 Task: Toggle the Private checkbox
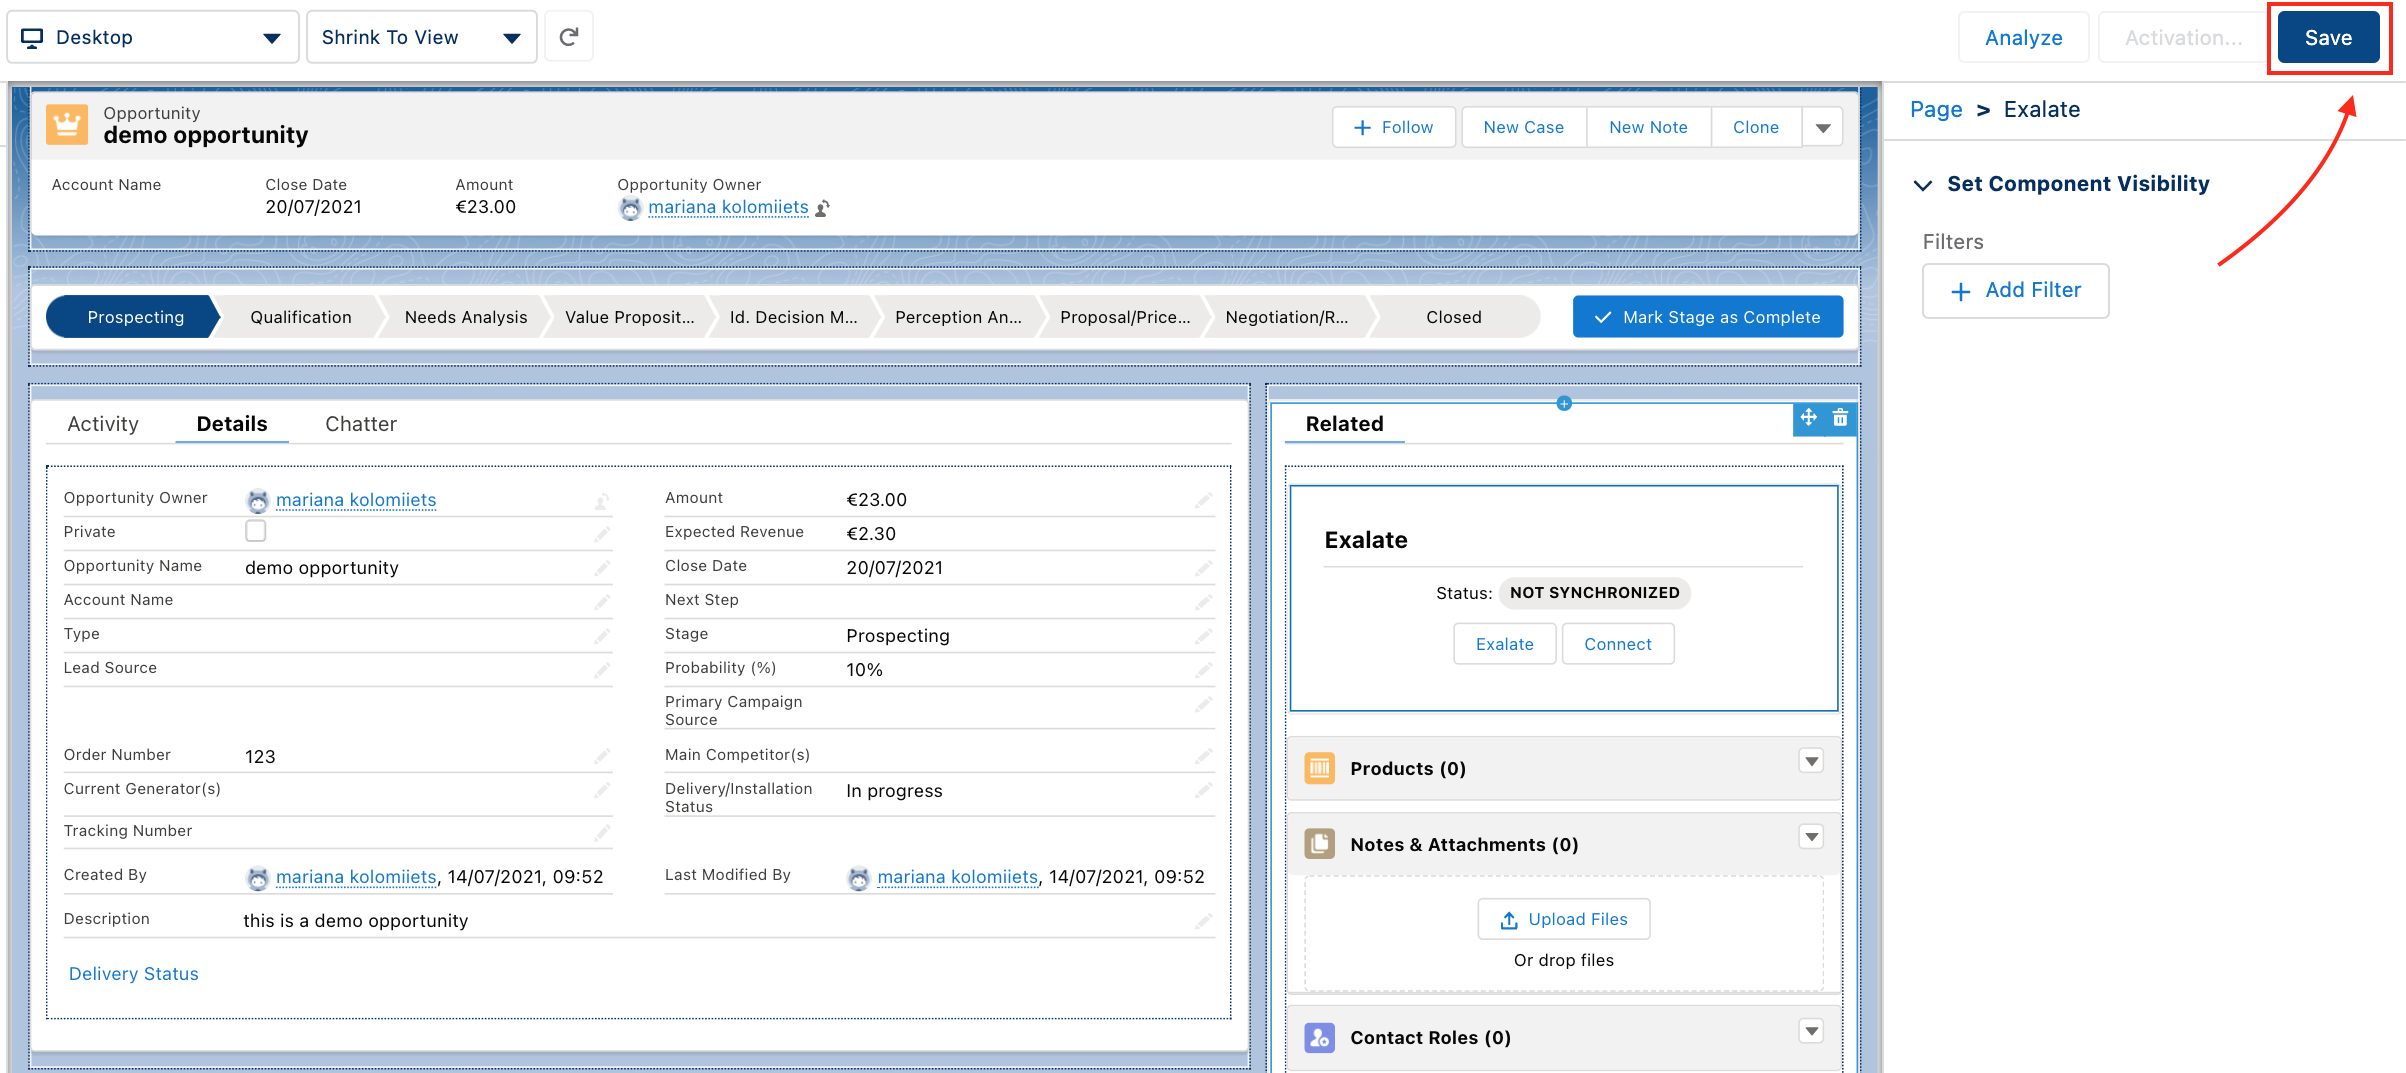pos(256,531)
